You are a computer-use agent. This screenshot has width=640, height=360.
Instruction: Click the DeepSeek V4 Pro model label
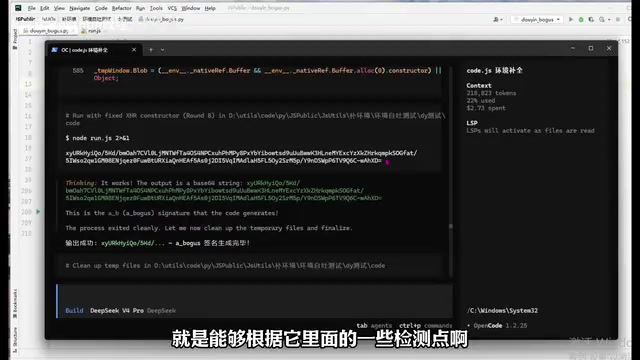point(117,311)
